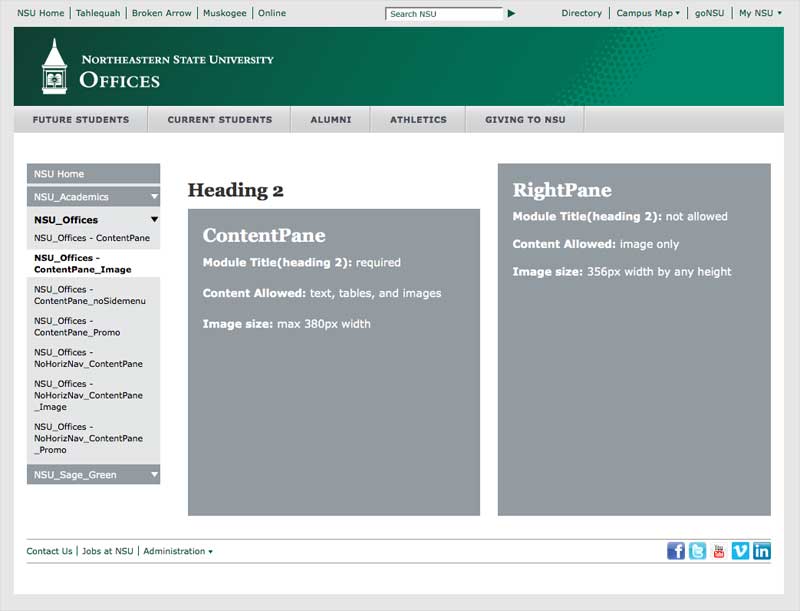This screenshot has width=800, height=611.
Task: Click the green search arrow button
Action: point(511,14)
